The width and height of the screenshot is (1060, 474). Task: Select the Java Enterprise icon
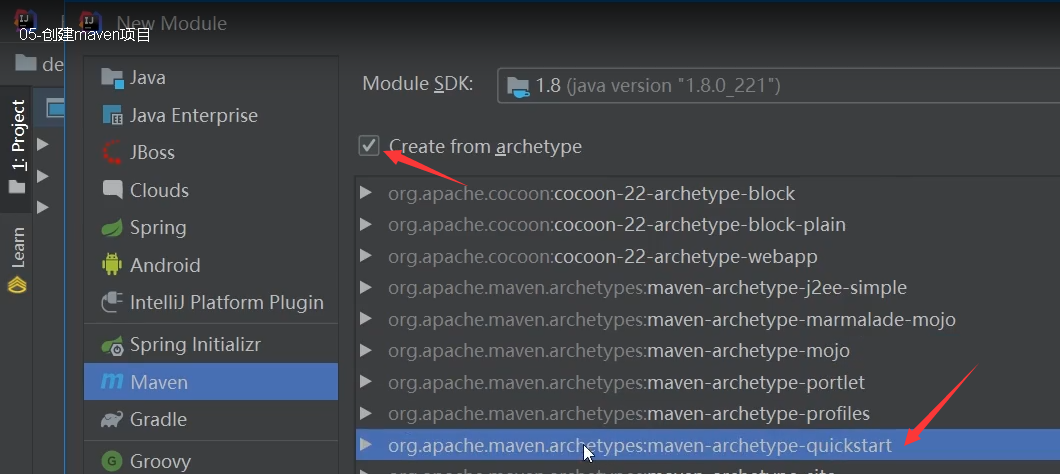112,116
